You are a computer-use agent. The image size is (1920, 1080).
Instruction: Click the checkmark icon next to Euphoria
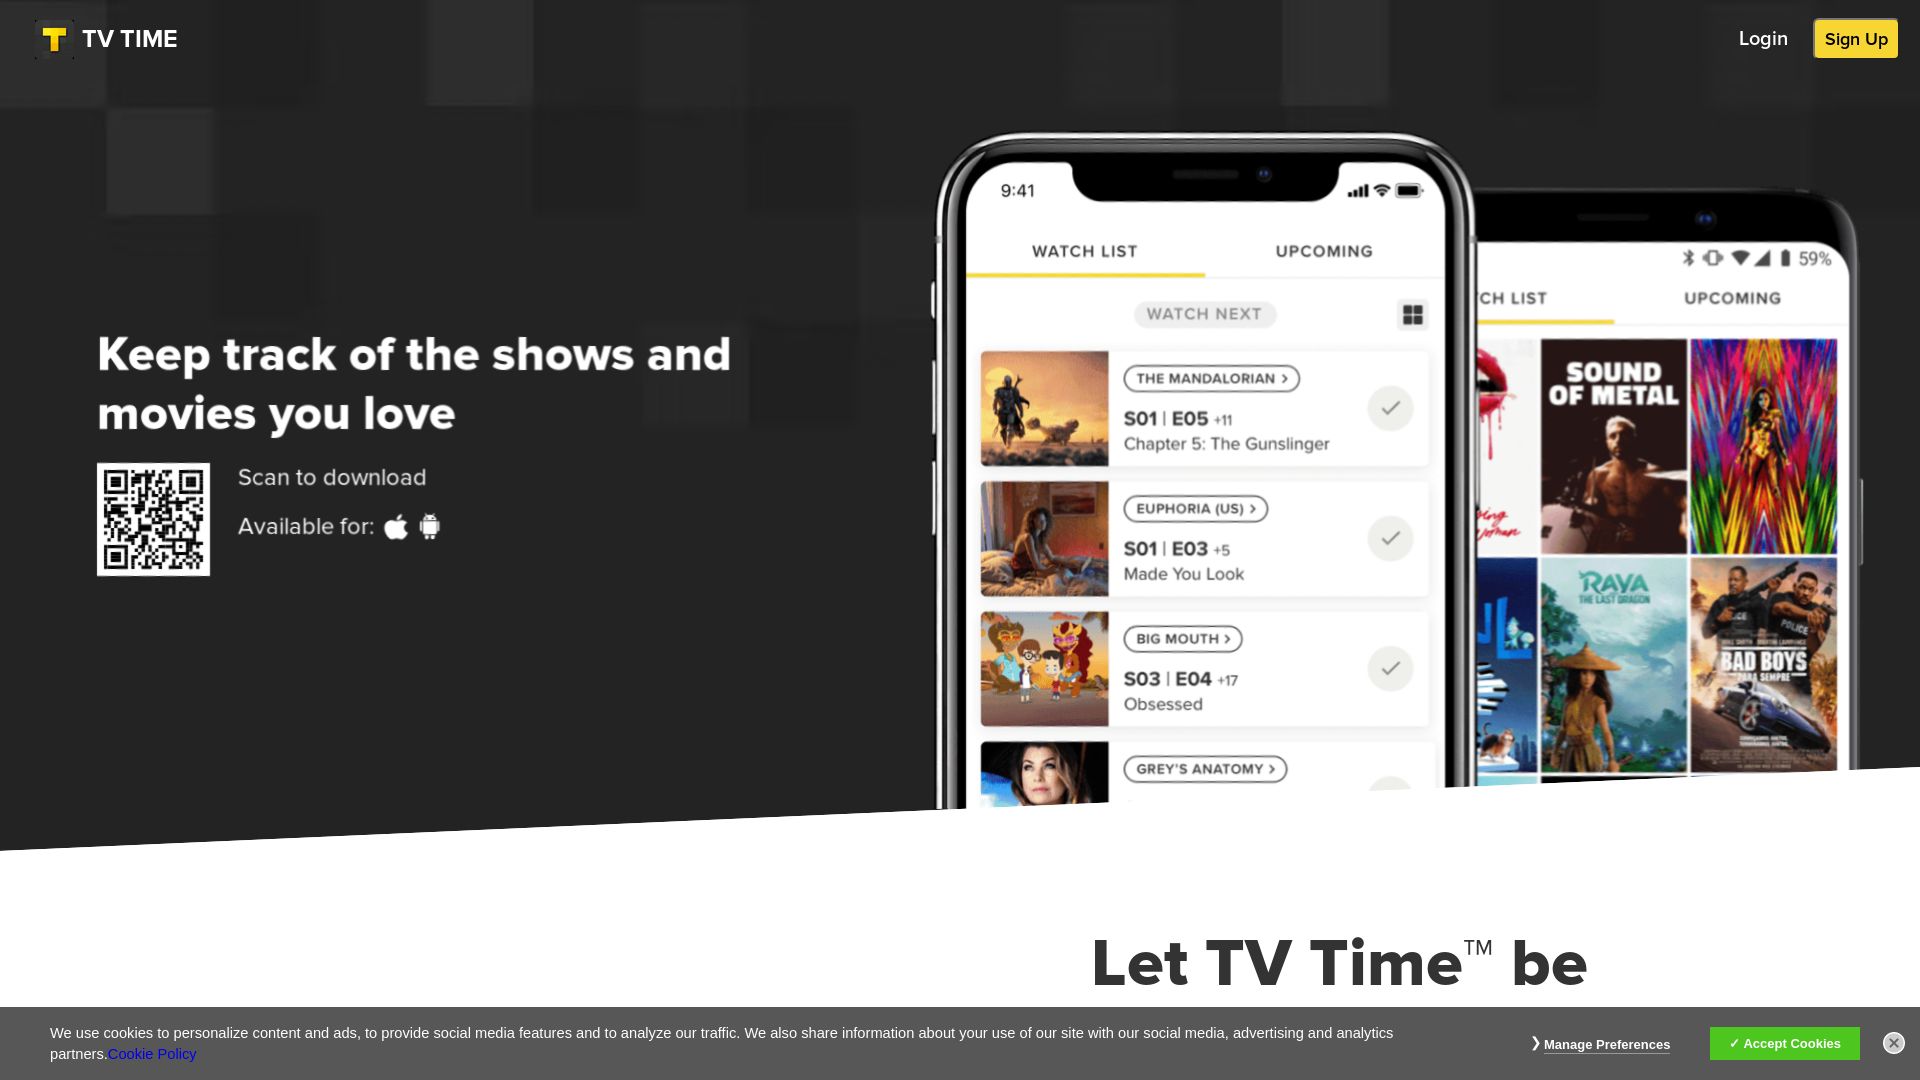1390,538
